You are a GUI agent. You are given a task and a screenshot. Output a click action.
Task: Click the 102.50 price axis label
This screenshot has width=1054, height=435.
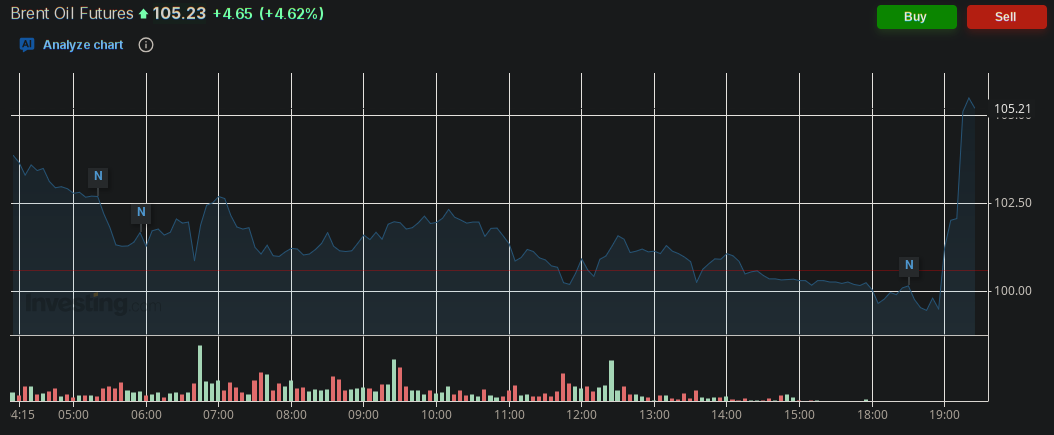pyautogui.click(x=1012, y=203)
